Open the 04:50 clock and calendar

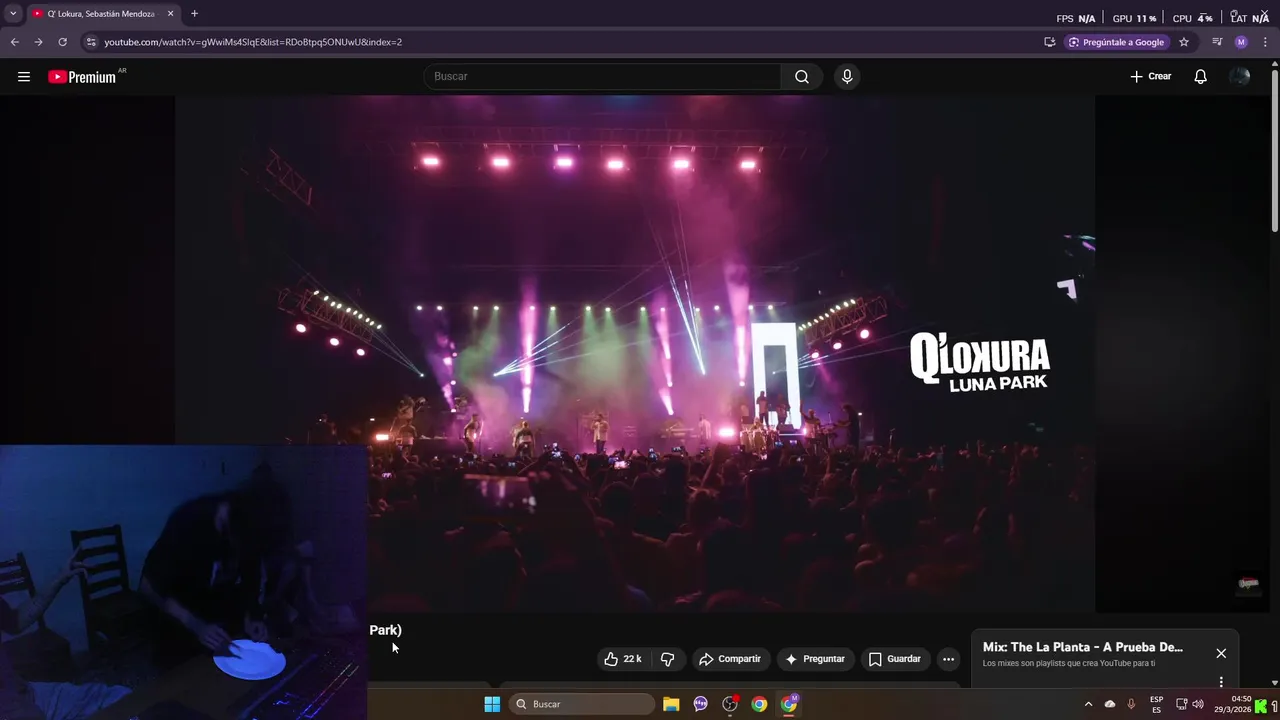click(1234, 704)
